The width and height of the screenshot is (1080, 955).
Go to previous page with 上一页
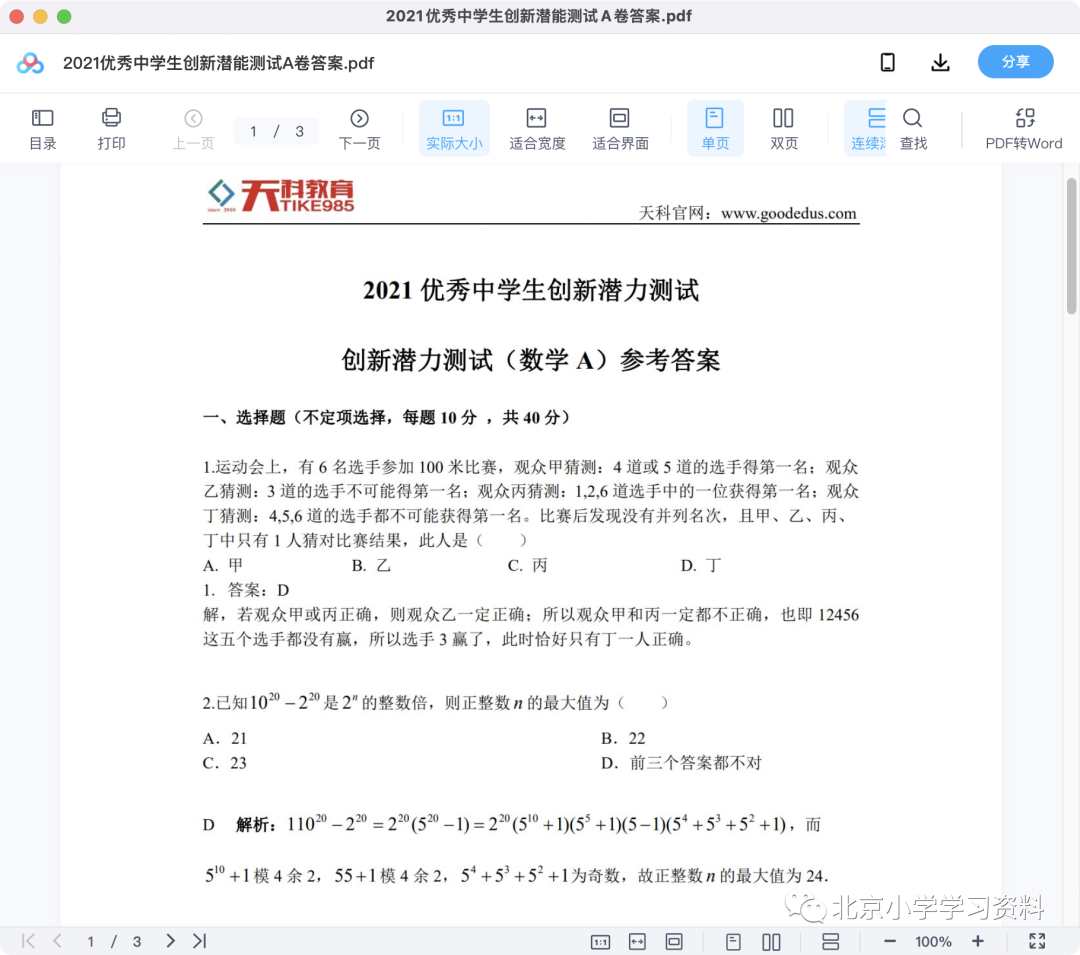tap(194, 129)
